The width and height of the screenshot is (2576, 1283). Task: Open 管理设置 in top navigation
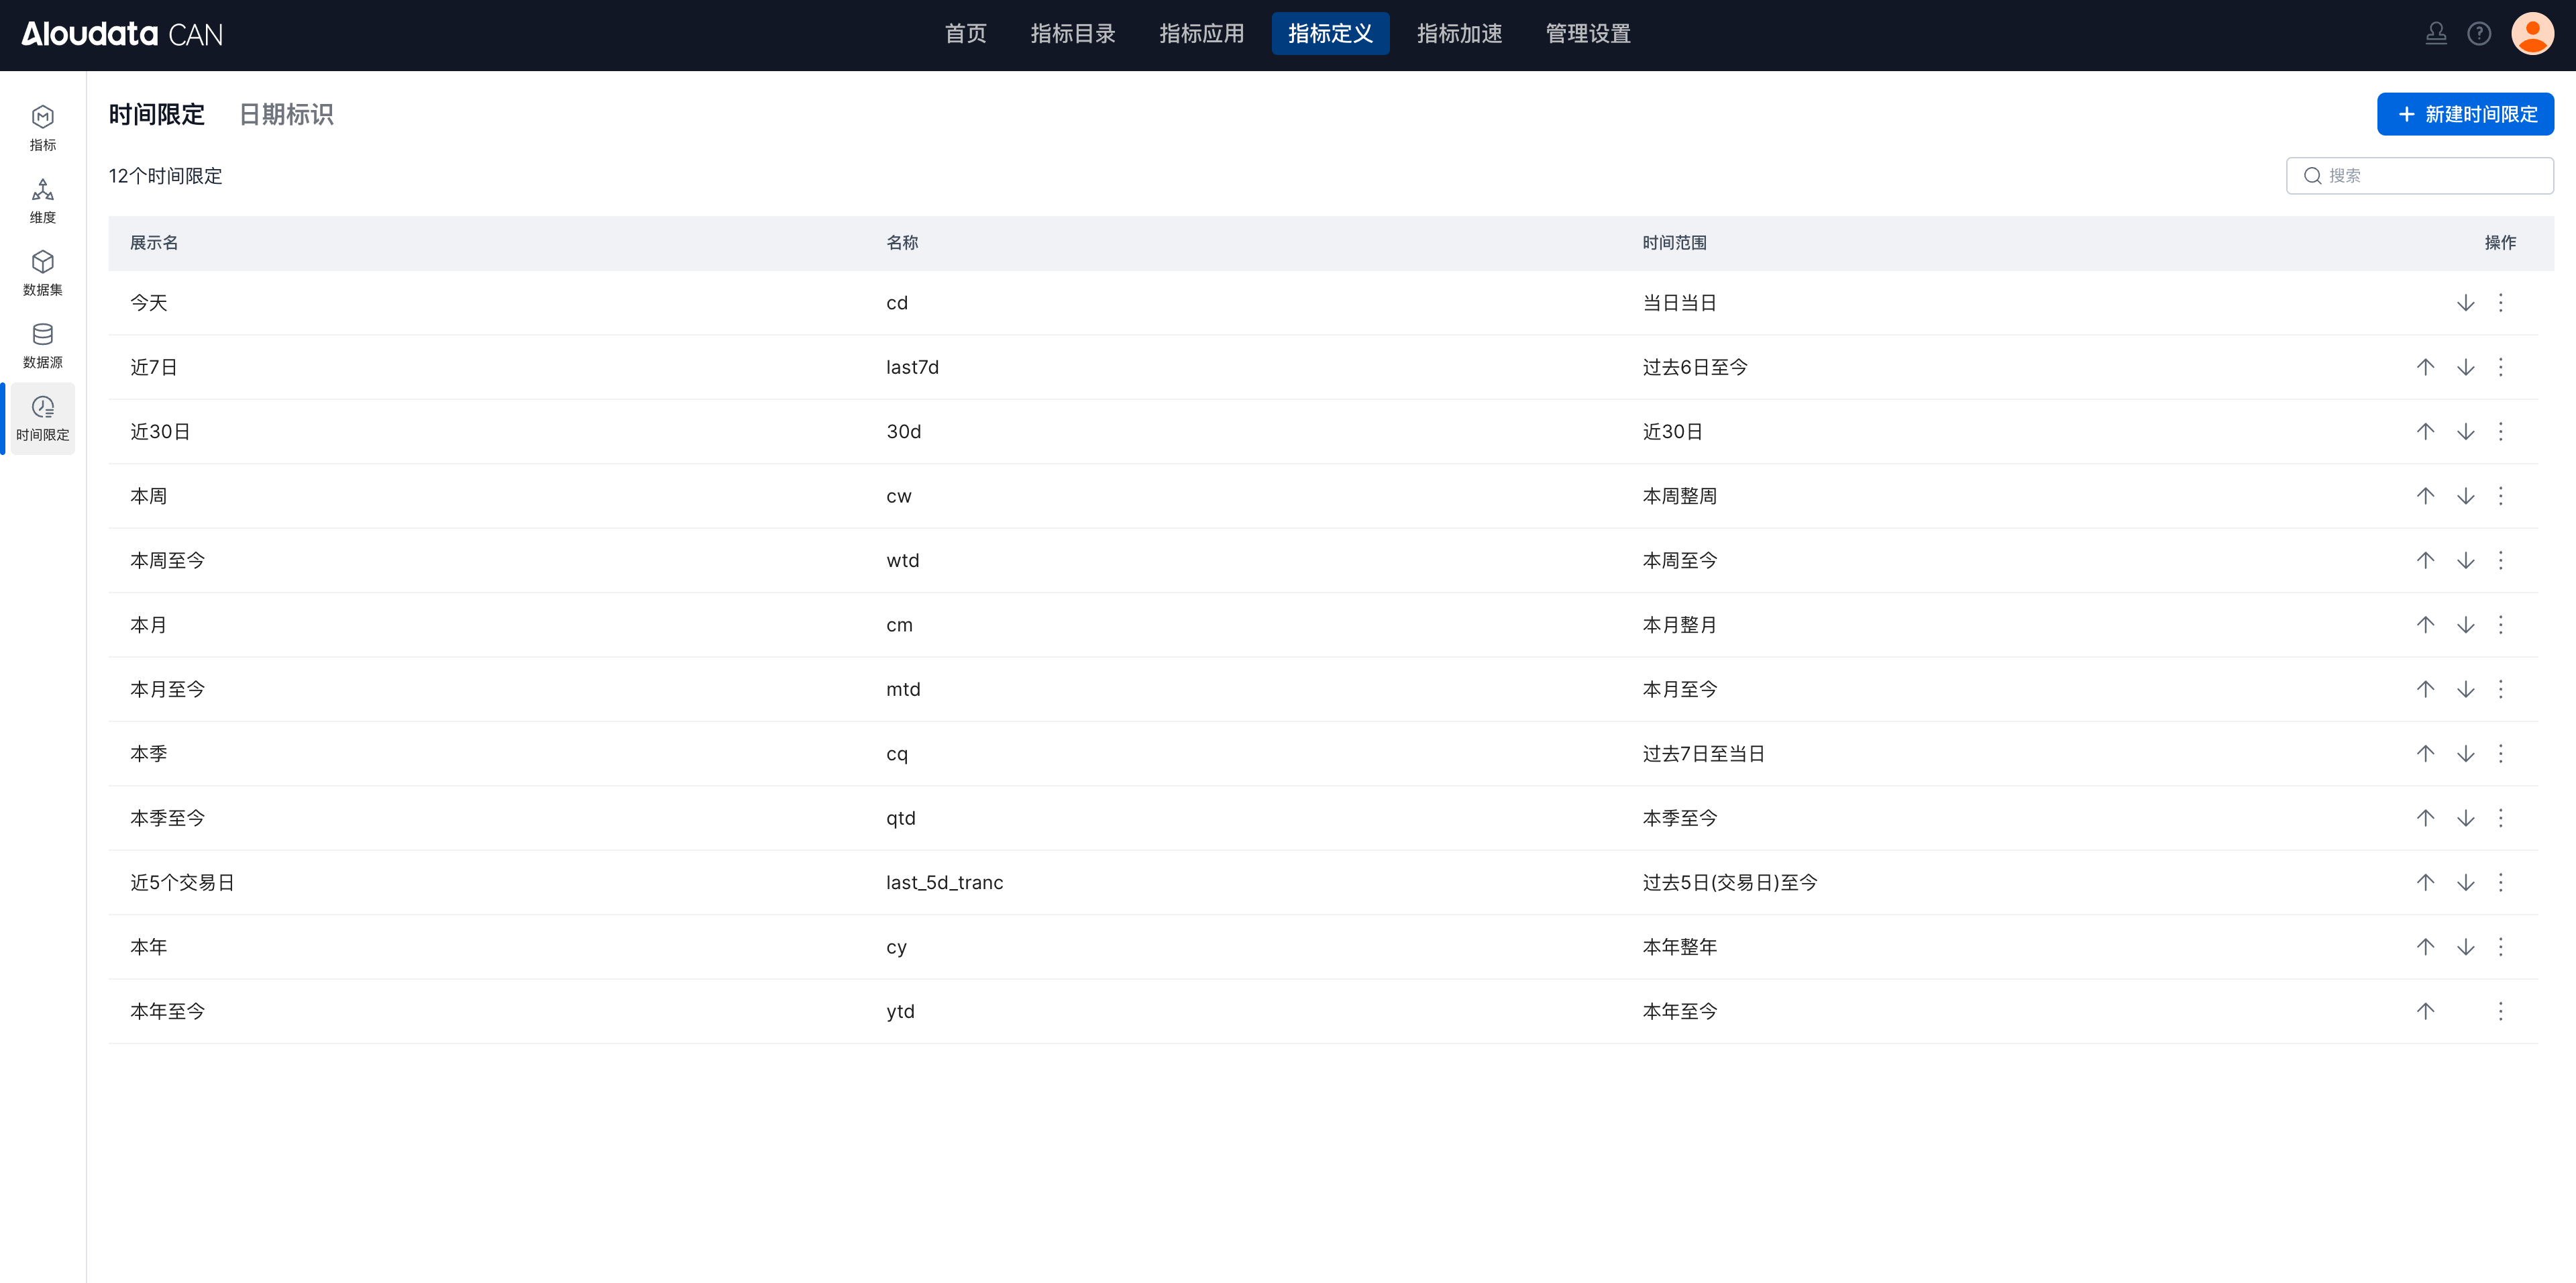coord(1587,34)
